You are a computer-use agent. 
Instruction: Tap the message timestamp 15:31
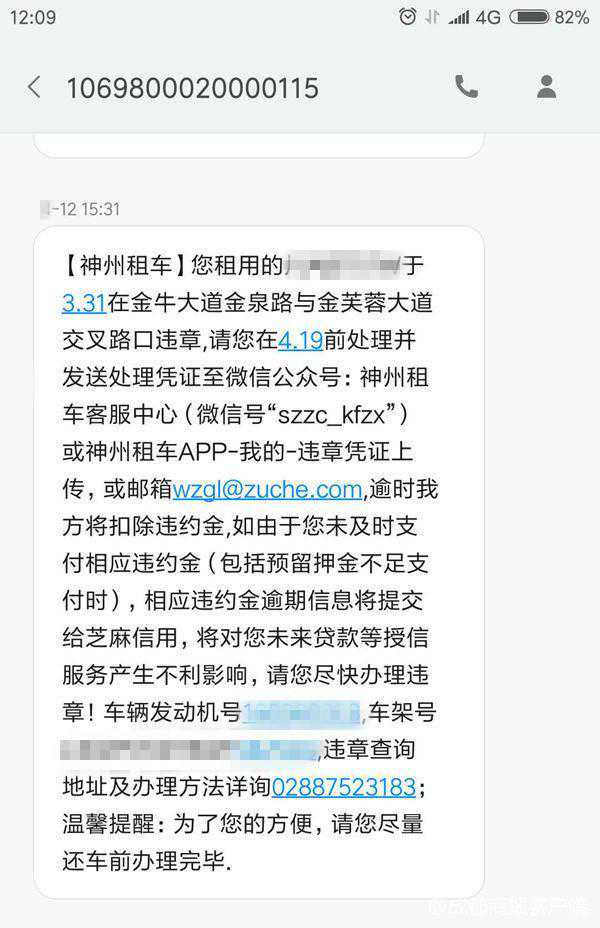click(x=100, y=210)
